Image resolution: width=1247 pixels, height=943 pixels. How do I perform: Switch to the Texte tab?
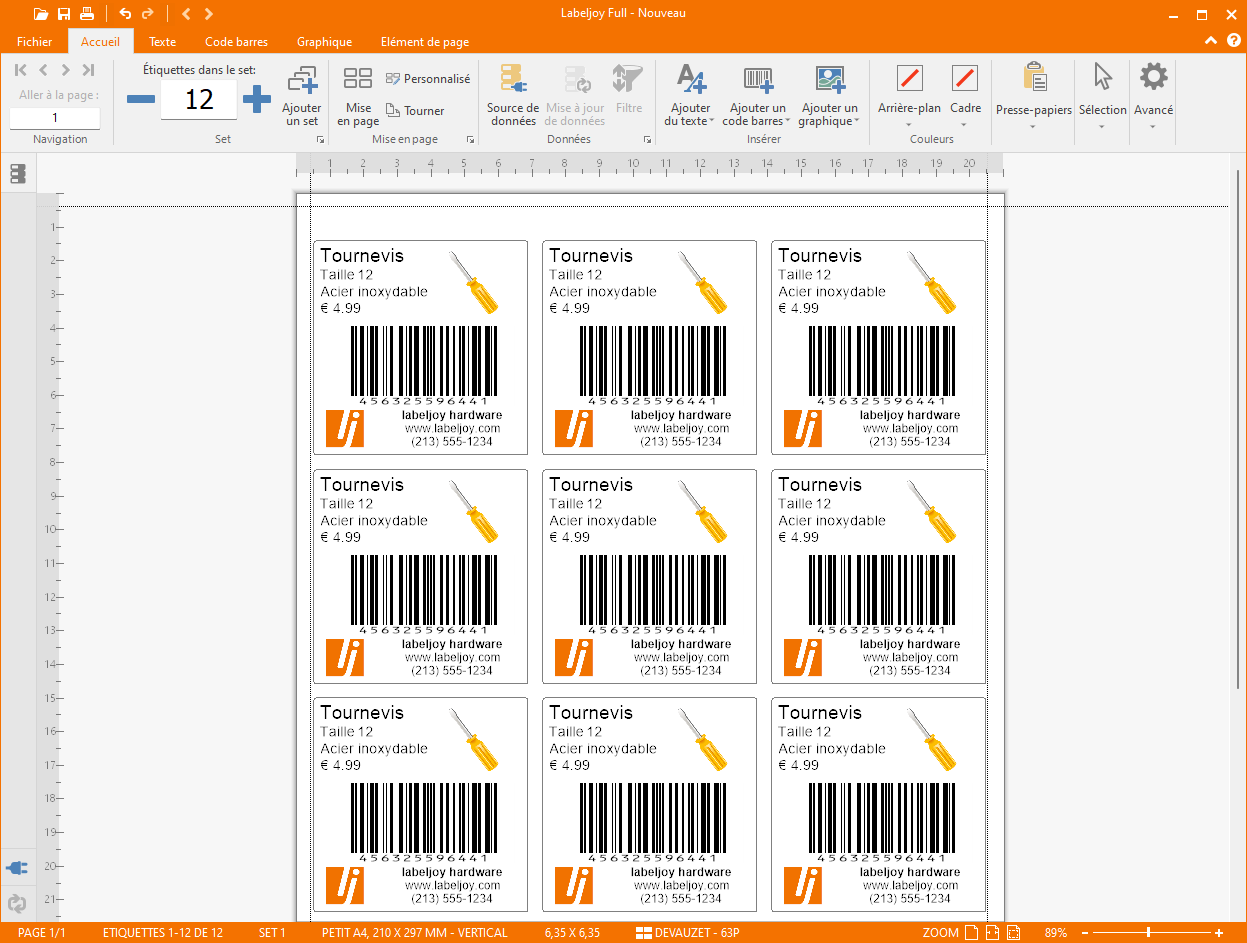tap(163, 42)
